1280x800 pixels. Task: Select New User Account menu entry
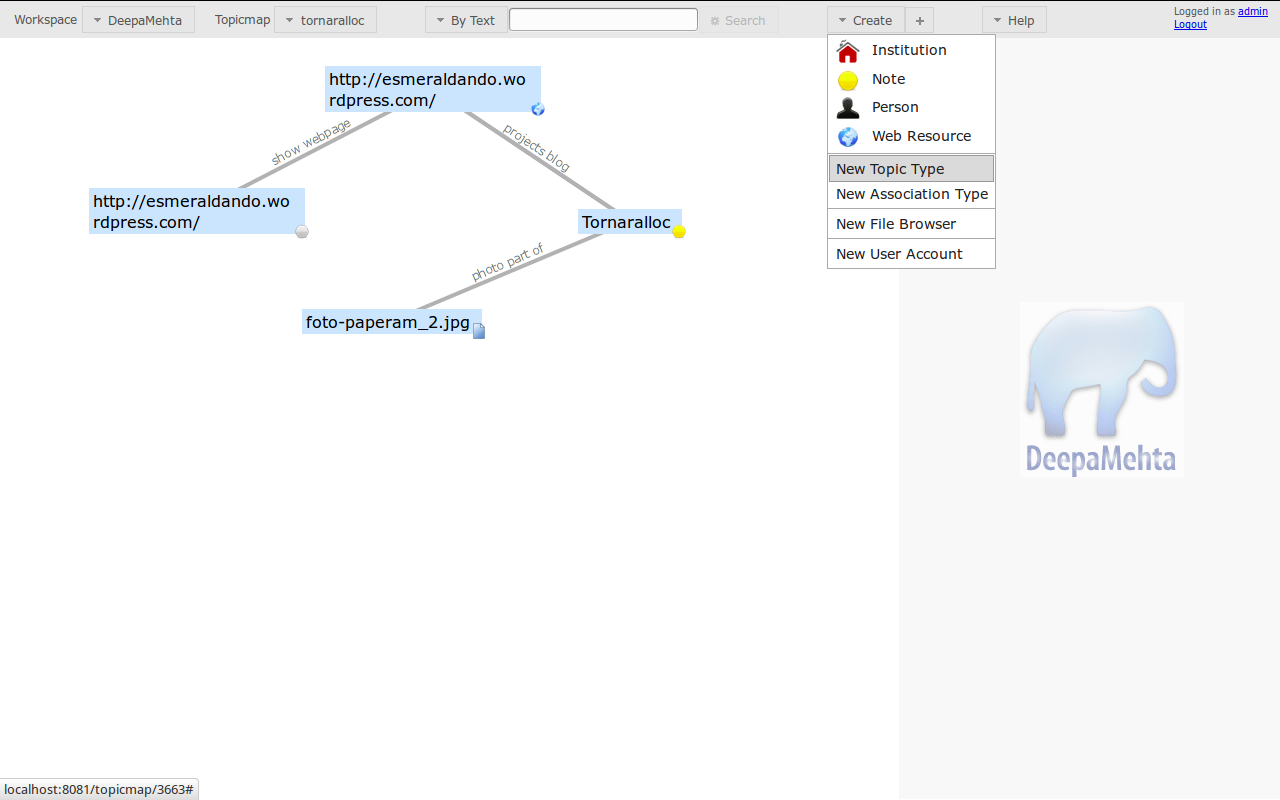(x=911, y=254)
